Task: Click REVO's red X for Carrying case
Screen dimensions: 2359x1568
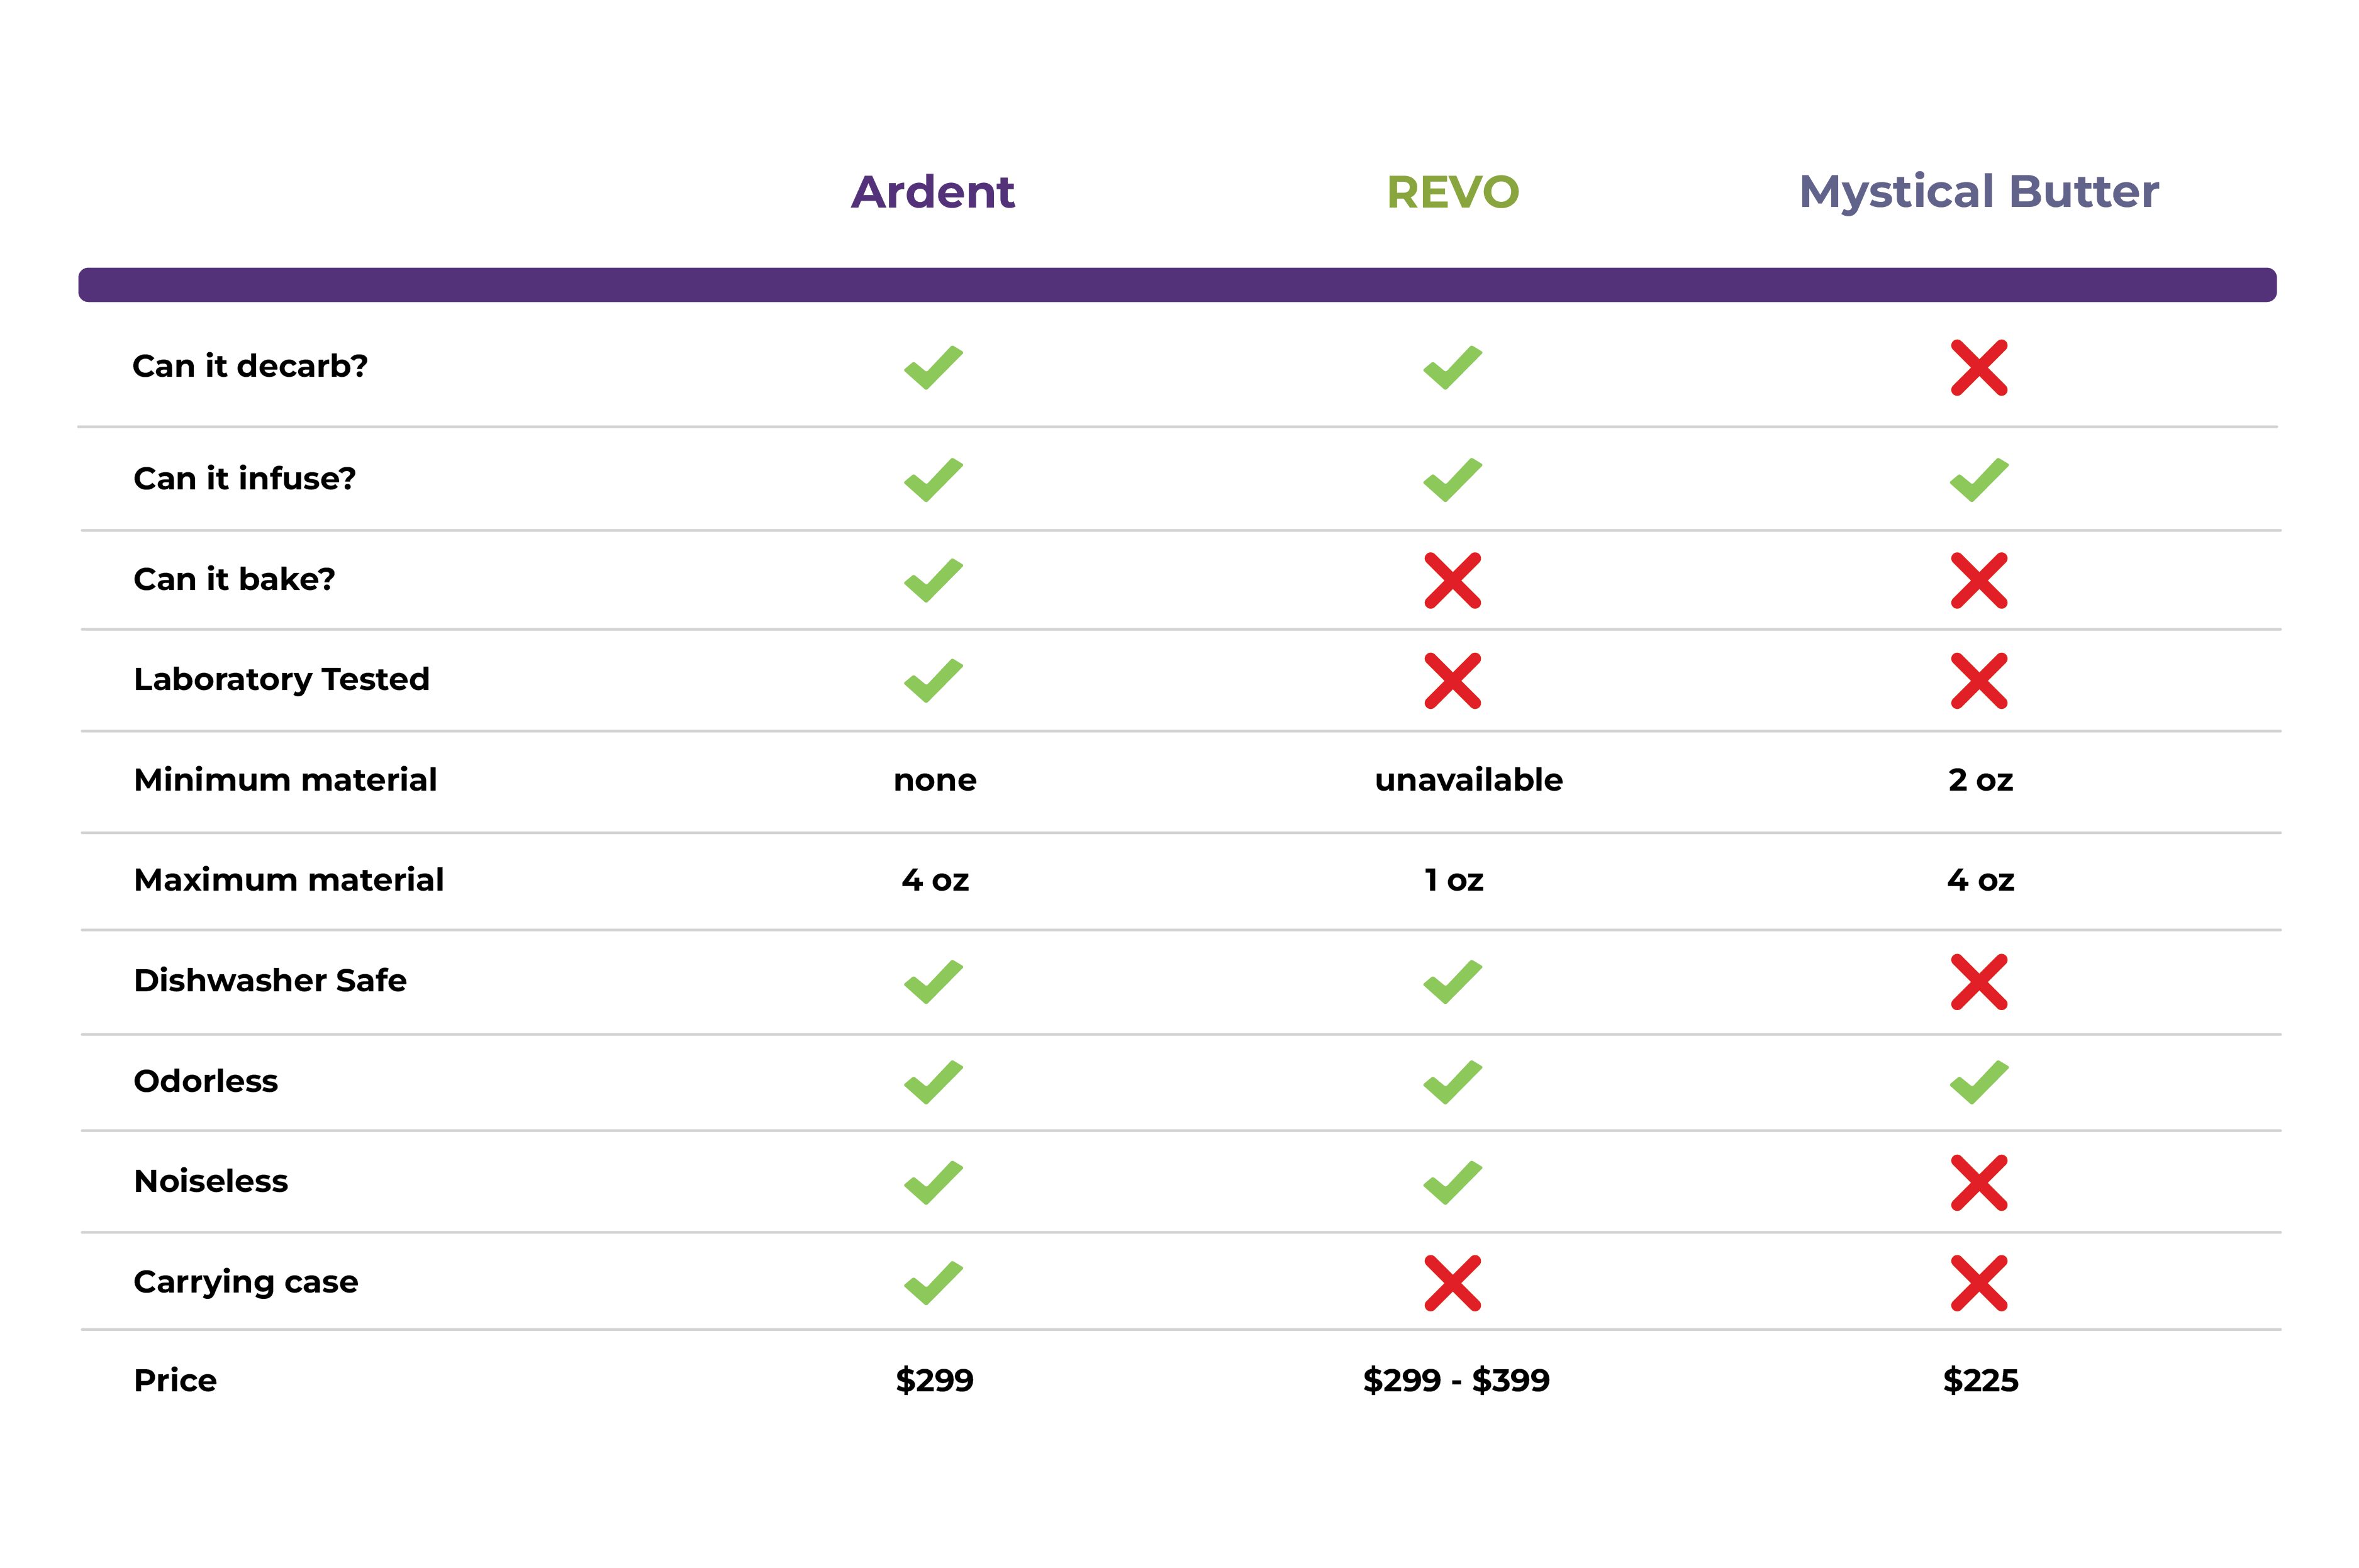Action: coord(1452,1283)
